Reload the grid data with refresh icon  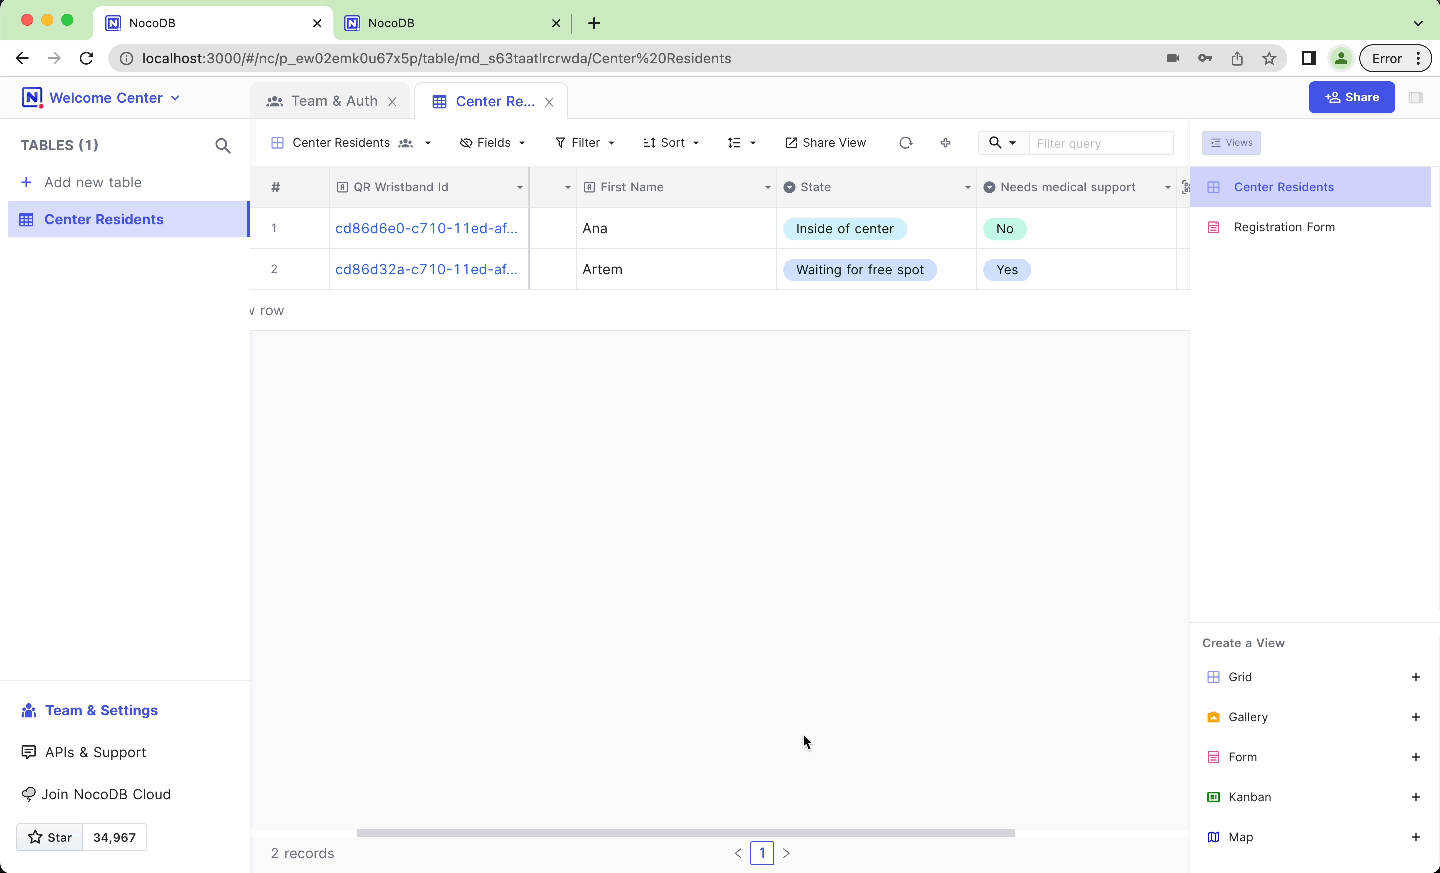point(906,143)
